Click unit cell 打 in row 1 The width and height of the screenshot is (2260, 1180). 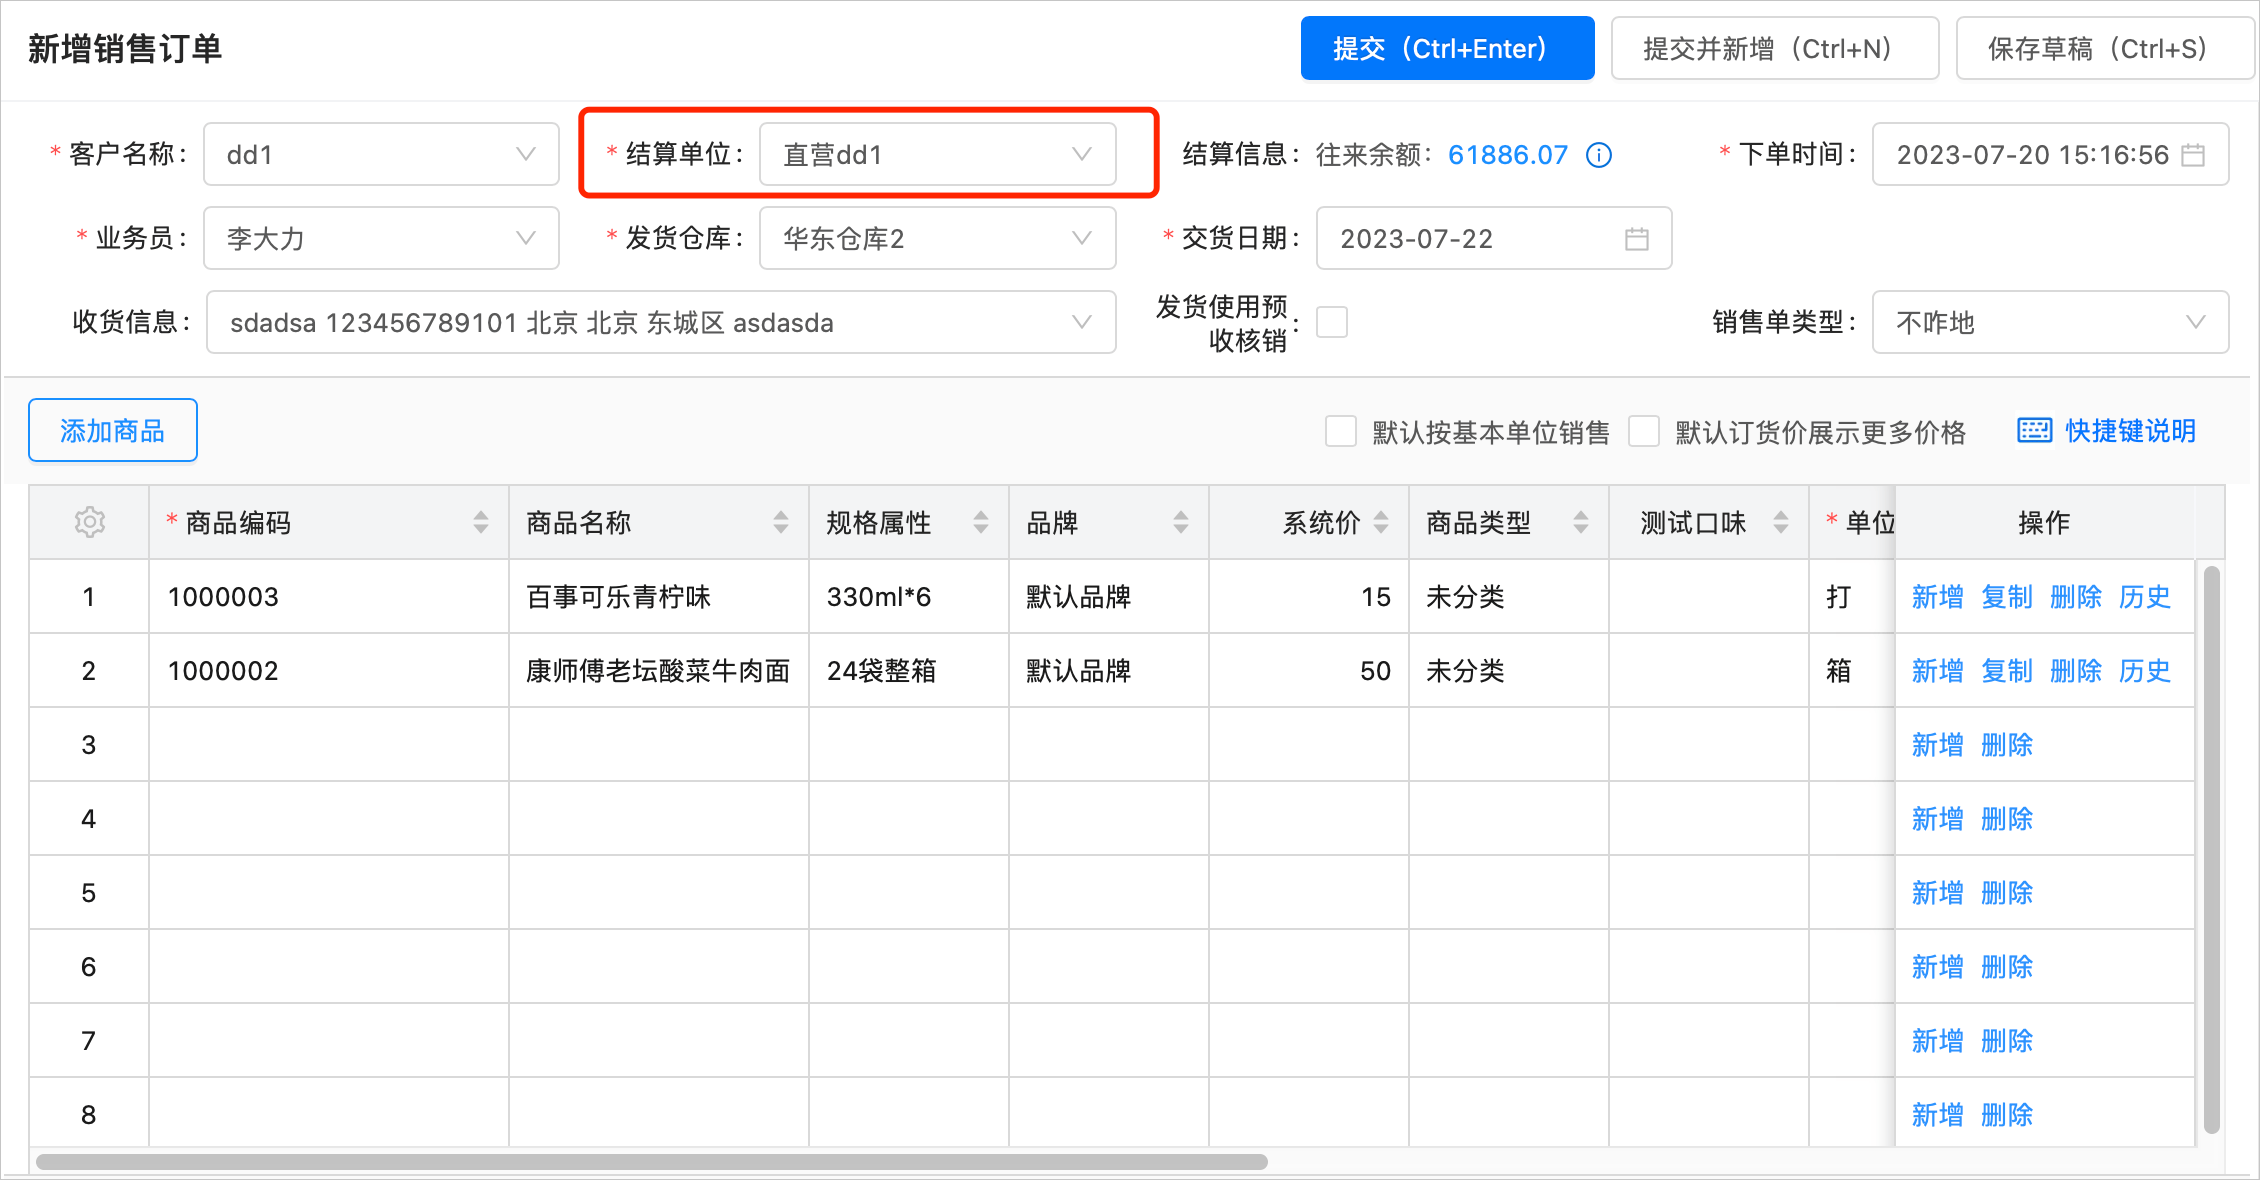pyautogui.click(x=1852, y=597)
